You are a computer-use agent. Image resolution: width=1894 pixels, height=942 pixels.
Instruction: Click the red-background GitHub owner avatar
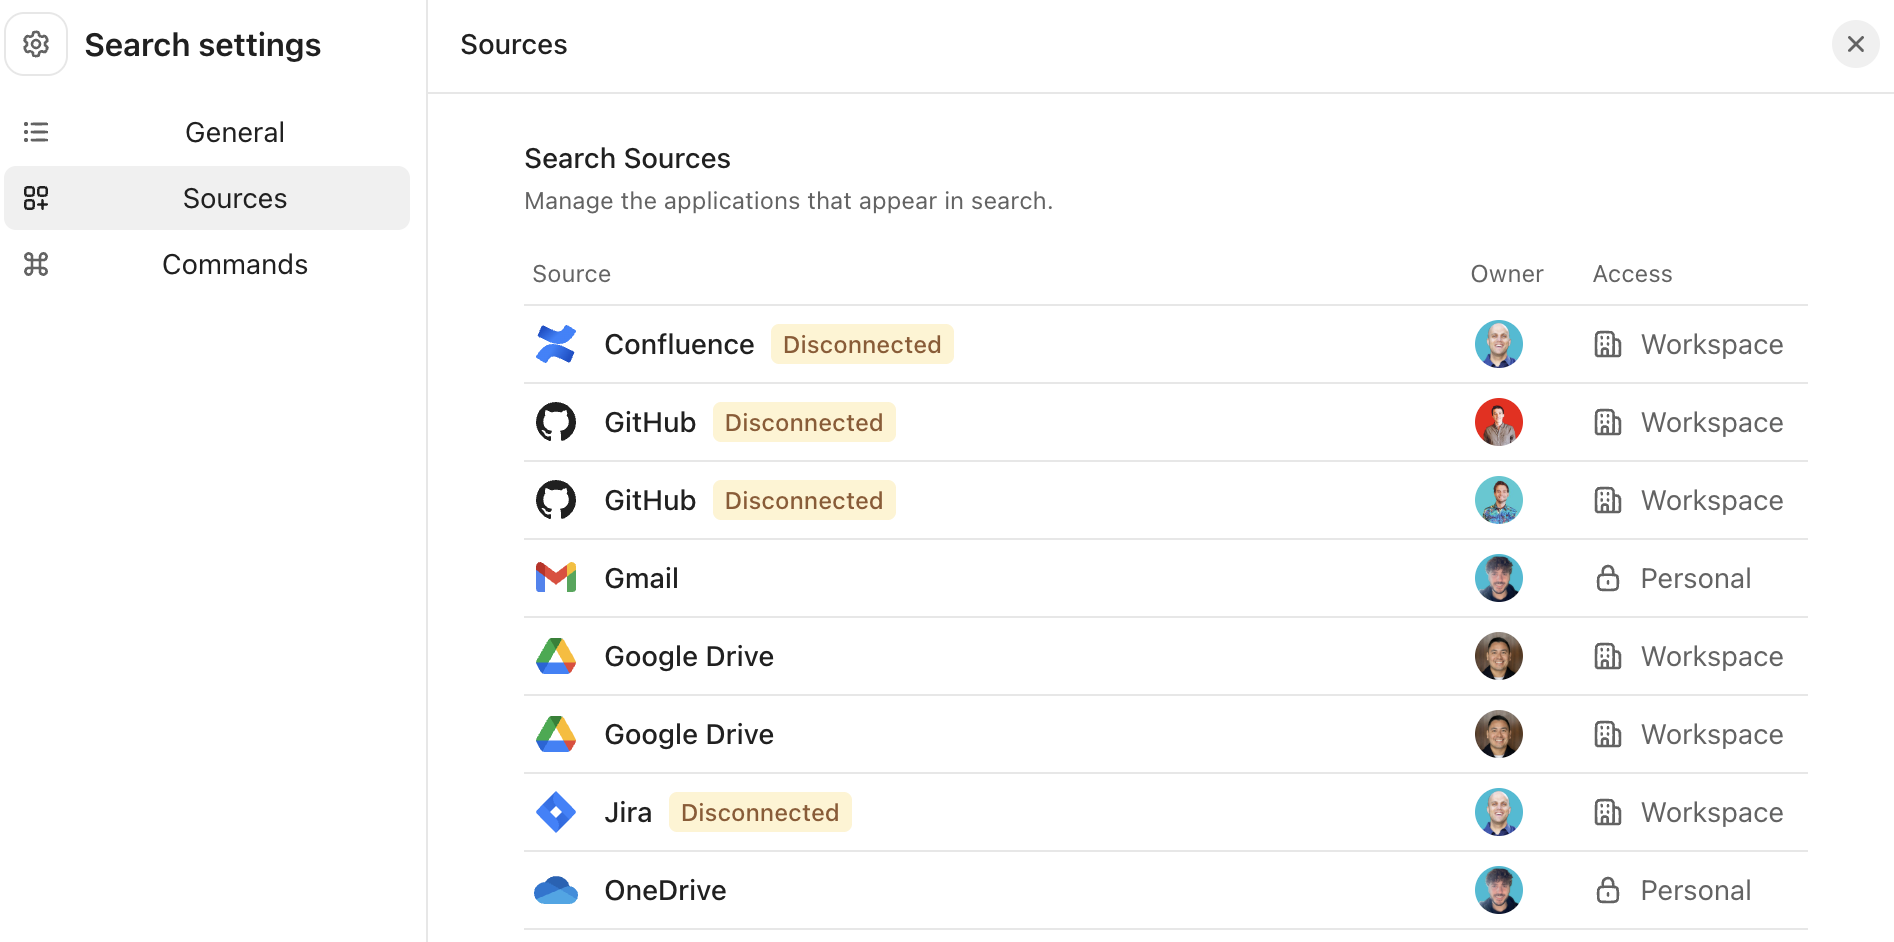click(1499, 422)
